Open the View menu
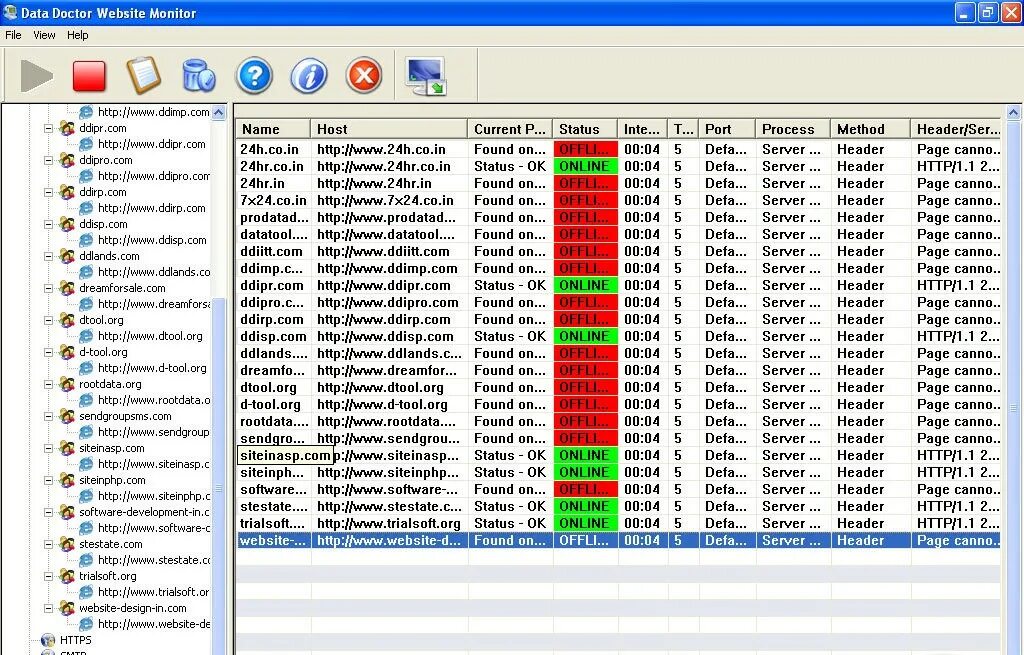Image resolution: width=1024 pixels, height=655 pixels. tap(44, 35)
